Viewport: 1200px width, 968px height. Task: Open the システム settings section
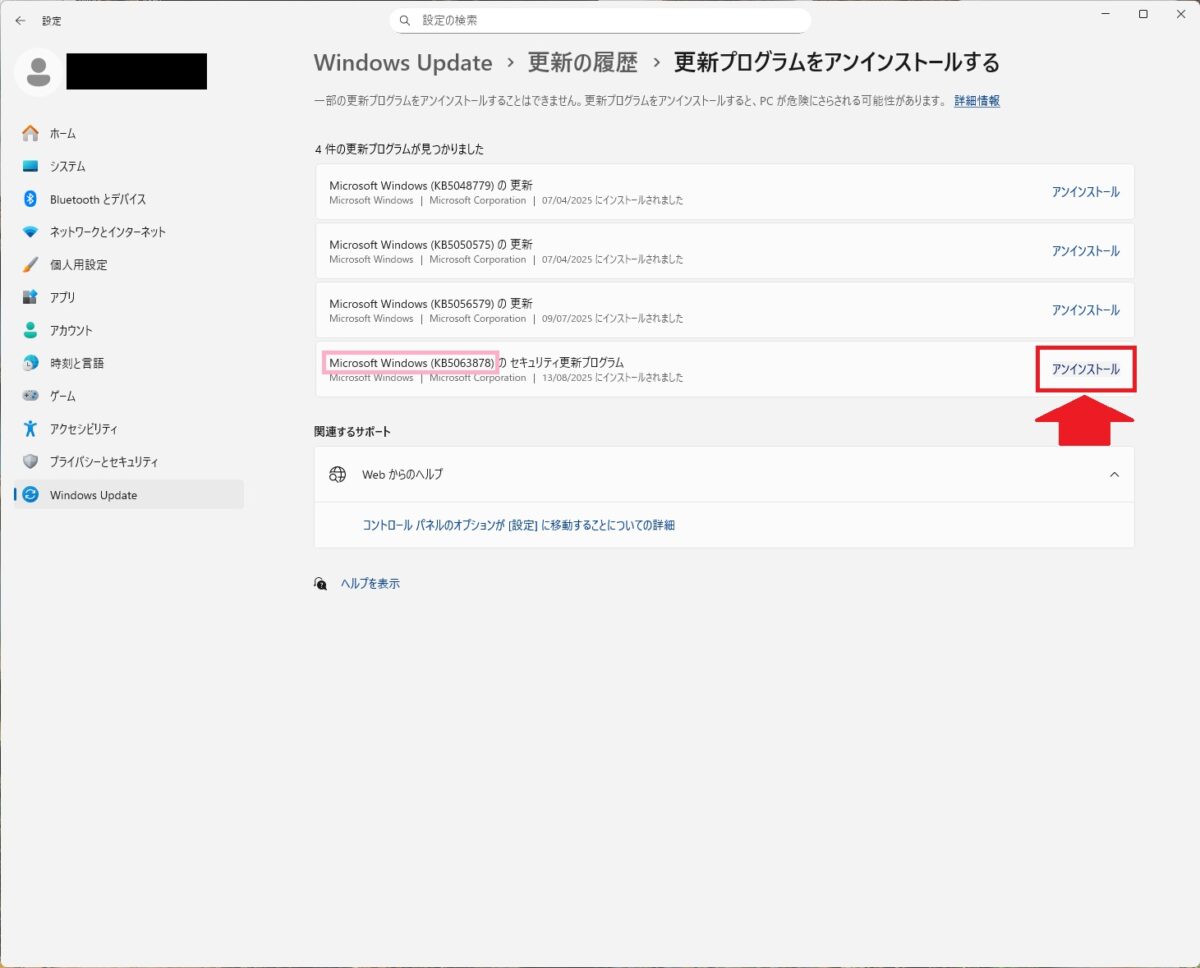coord(70,166)
